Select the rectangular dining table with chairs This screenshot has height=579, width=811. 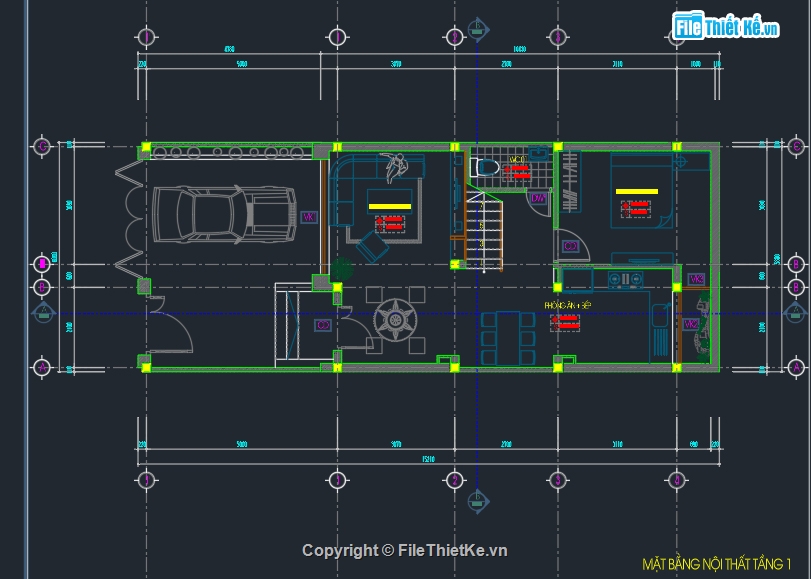tap(508, 336)
